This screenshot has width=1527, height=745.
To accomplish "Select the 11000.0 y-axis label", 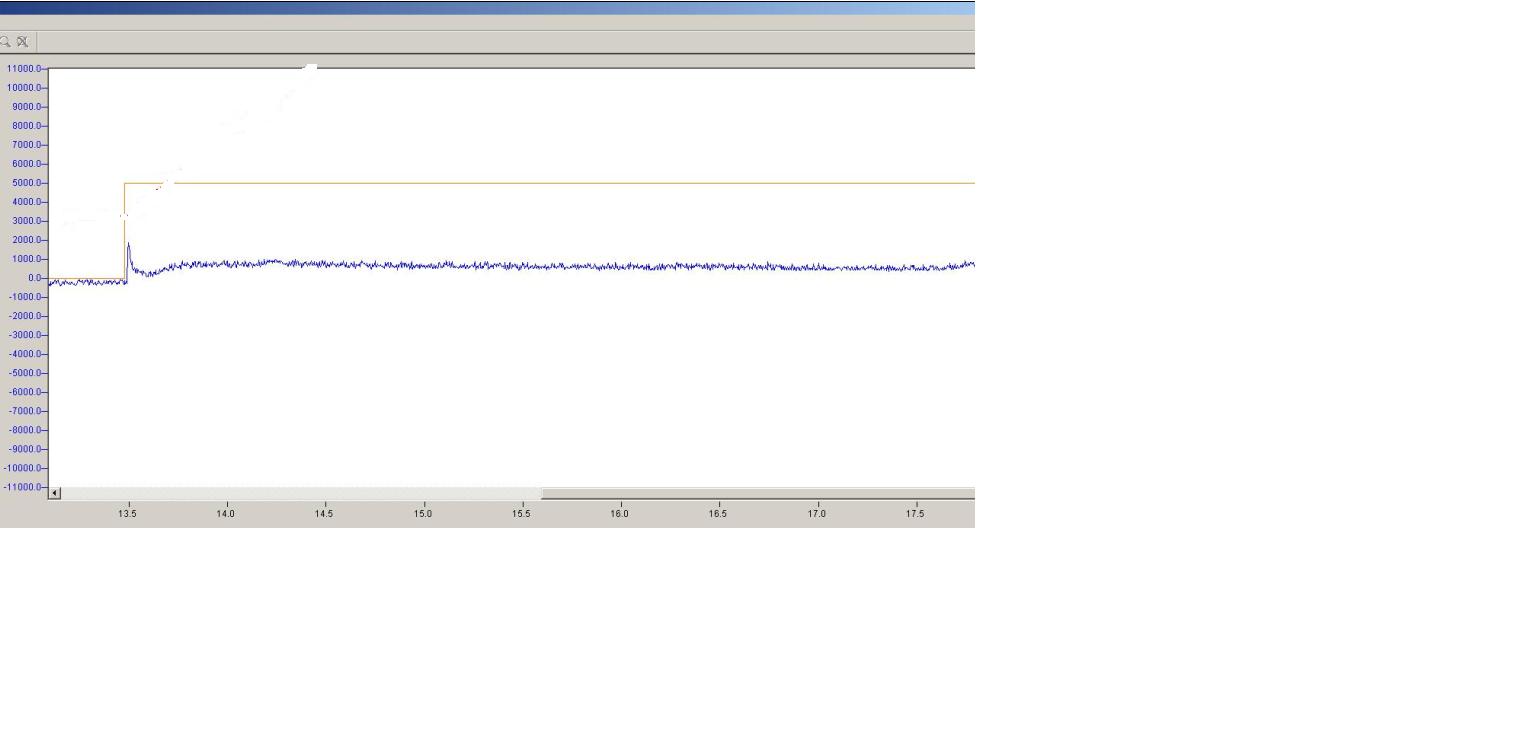I will [24, 69].
